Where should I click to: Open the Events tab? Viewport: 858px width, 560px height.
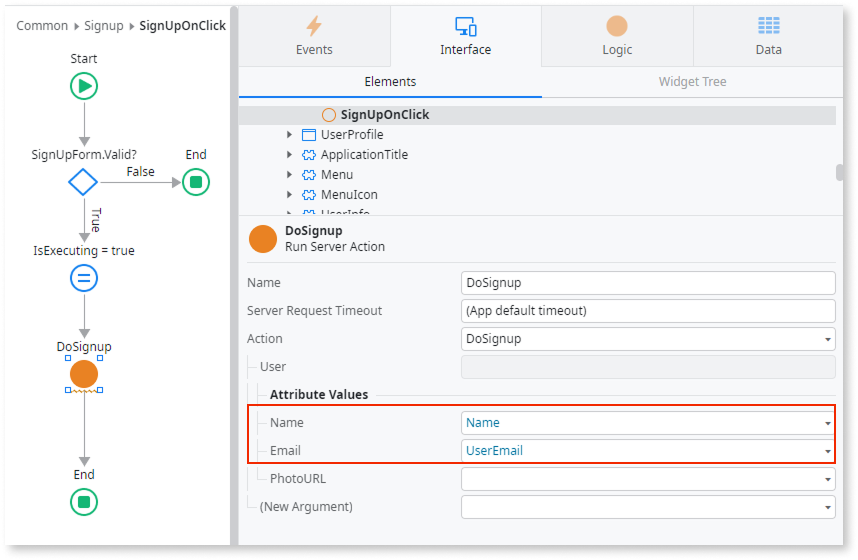314,36
